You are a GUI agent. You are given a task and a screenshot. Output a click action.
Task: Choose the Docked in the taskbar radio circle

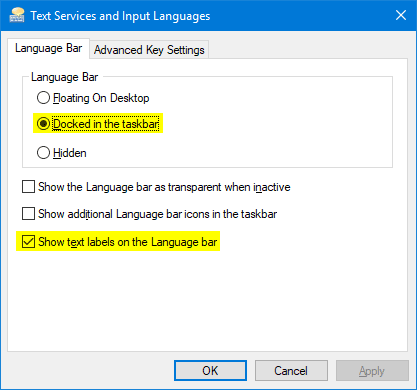tap(43, 124)
